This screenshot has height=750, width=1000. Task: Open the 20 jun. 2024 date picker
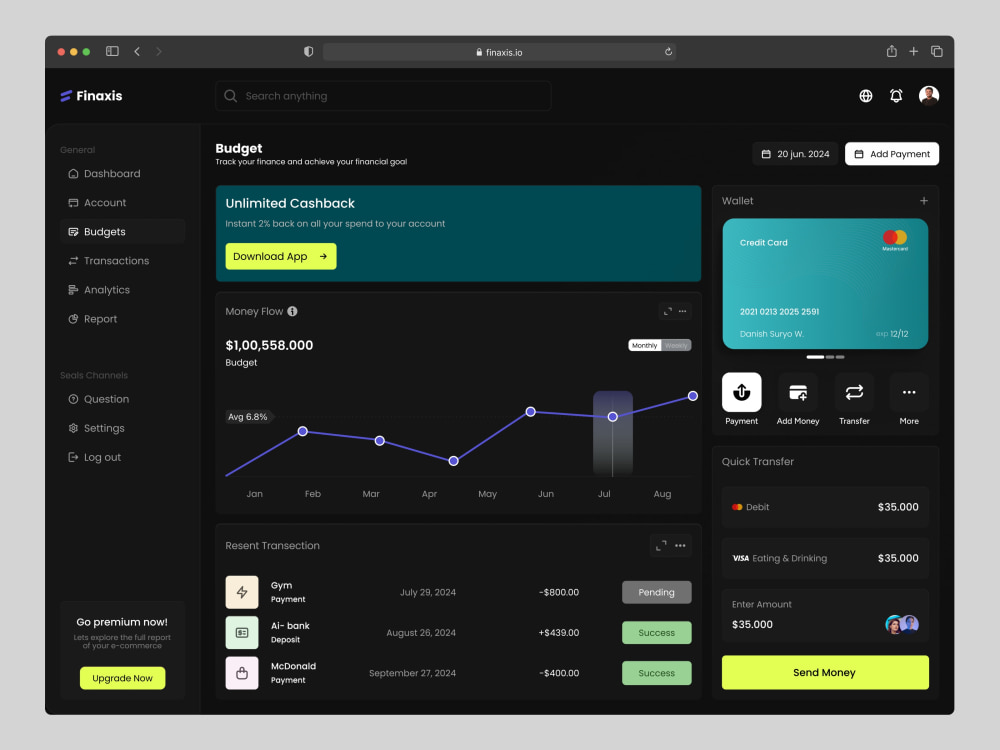tap(795, 154)
